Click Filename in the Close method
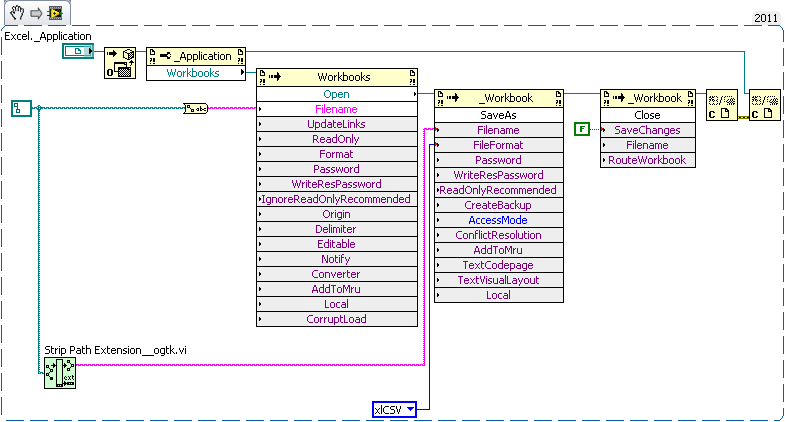Image resolution: width=785 pixels, height=422 pixels. pos(648,145)
